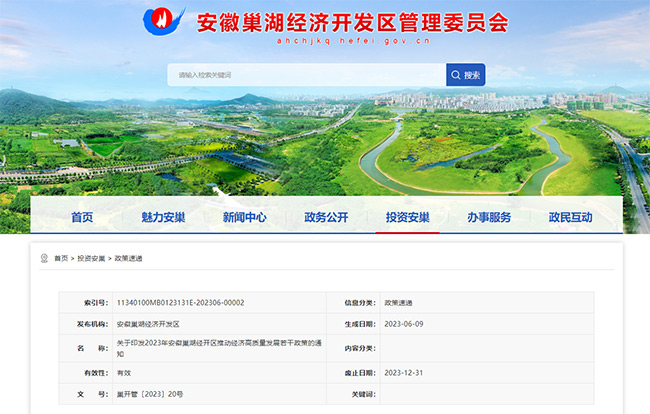Click the 名称 label cell

(86, 349)
